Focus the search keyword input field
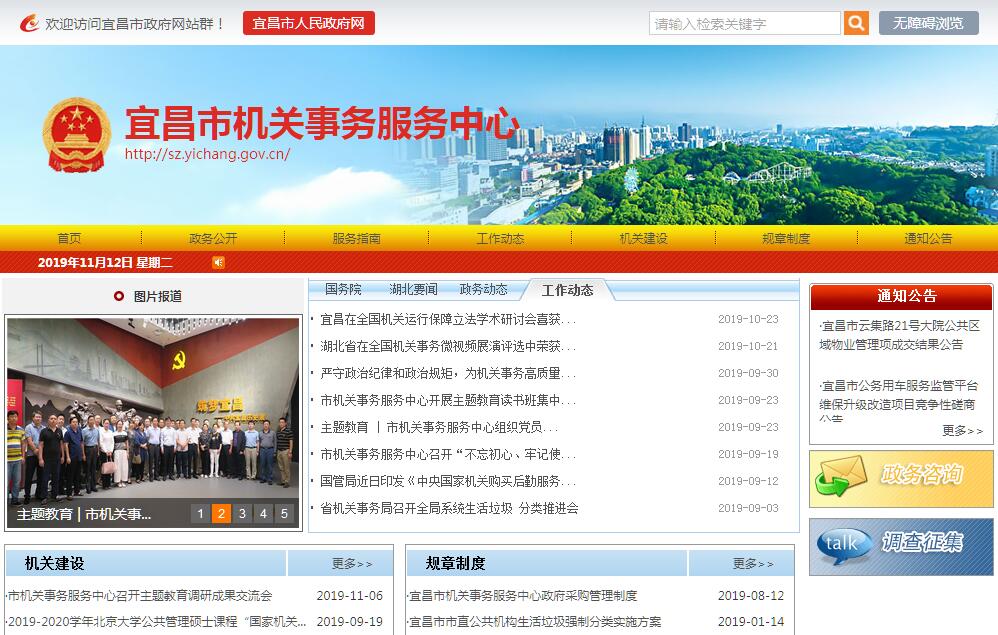998x635 pixels. tap(745, 23)
